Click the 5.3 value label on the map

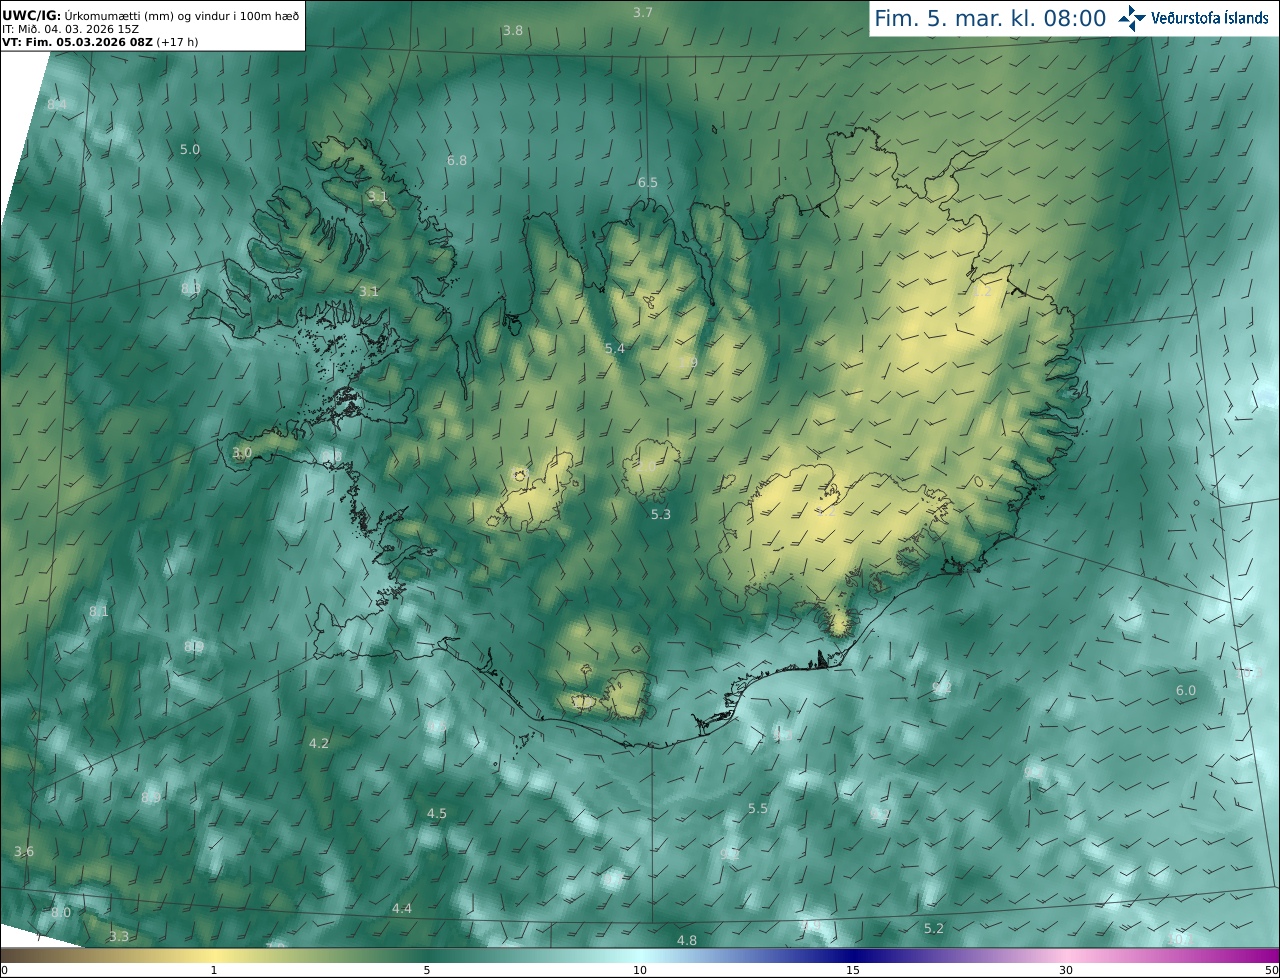click(661, 514)
